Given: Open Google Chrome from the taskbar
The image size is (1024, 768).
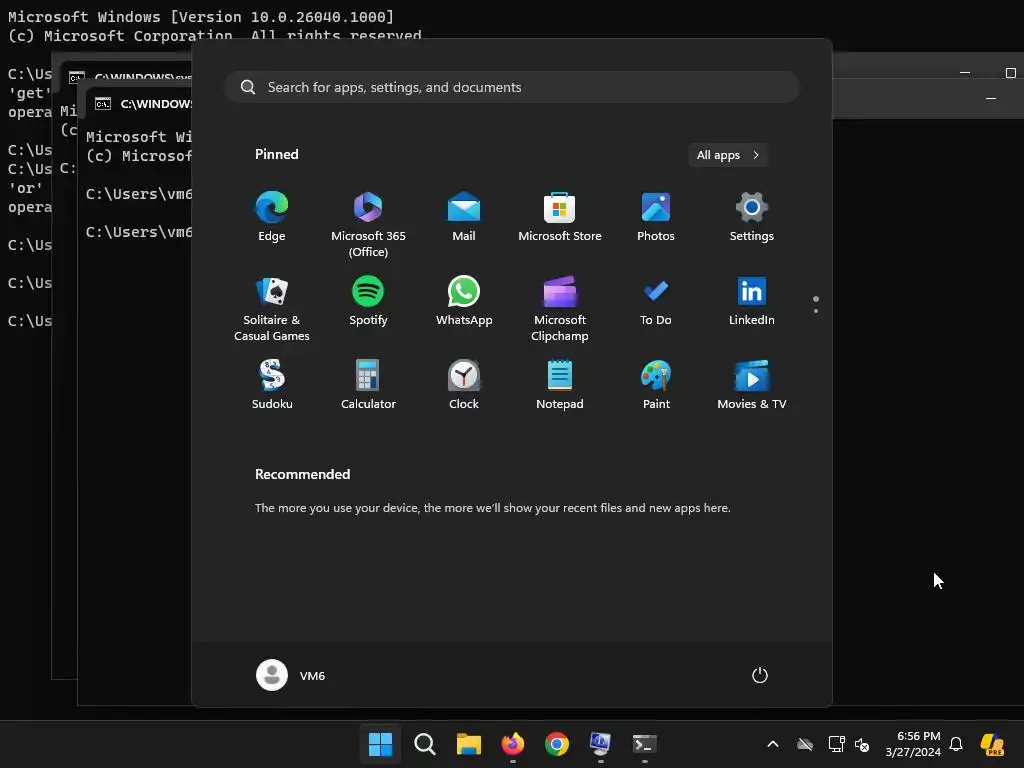Looking at the screenshot, I should 556,744.
